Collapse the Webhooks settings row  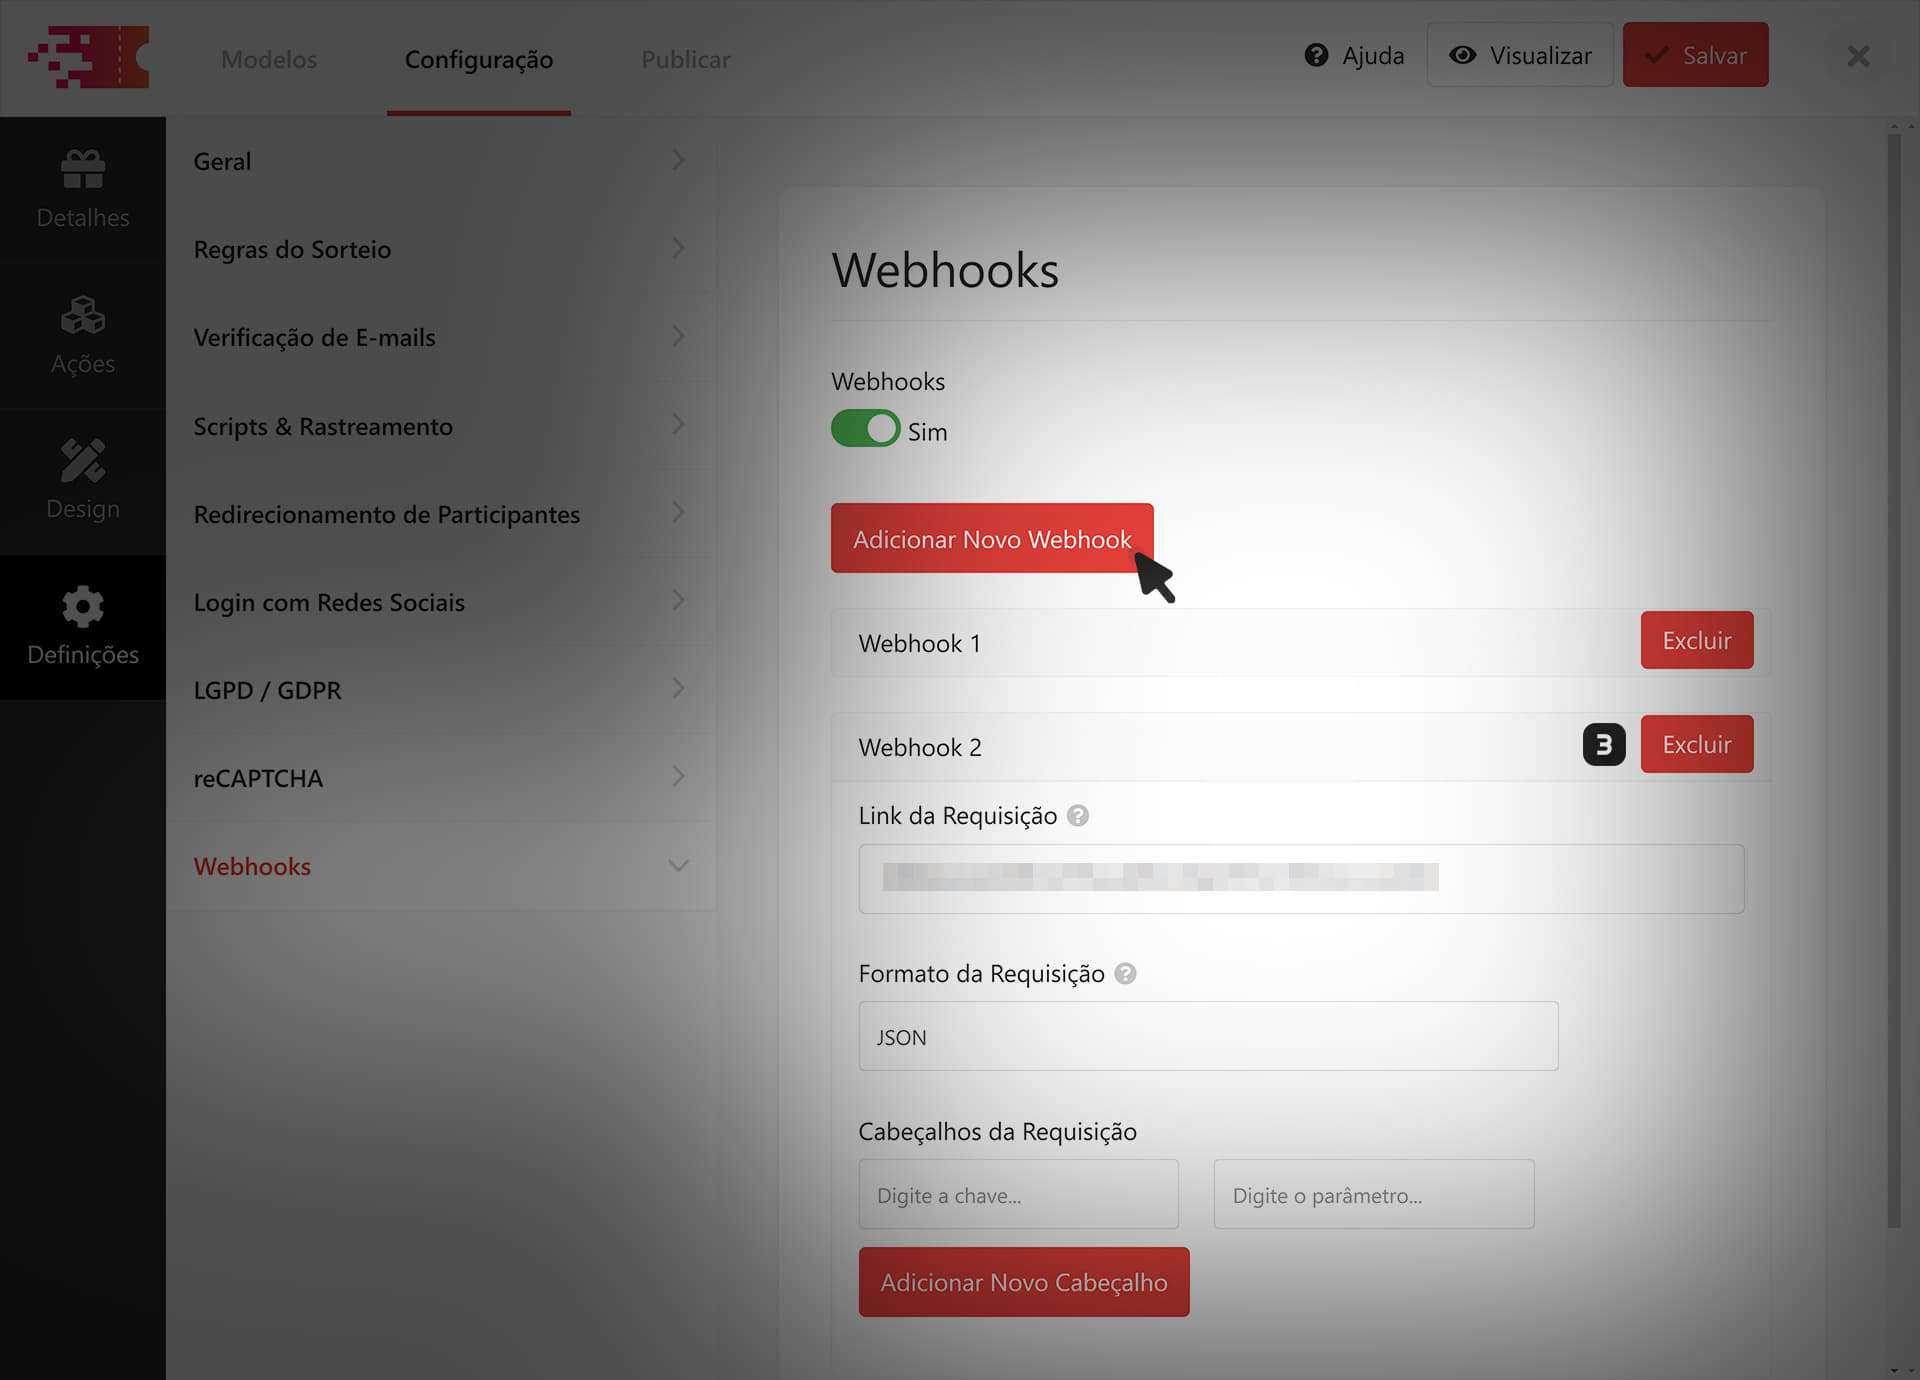click(x=441, y=866)
